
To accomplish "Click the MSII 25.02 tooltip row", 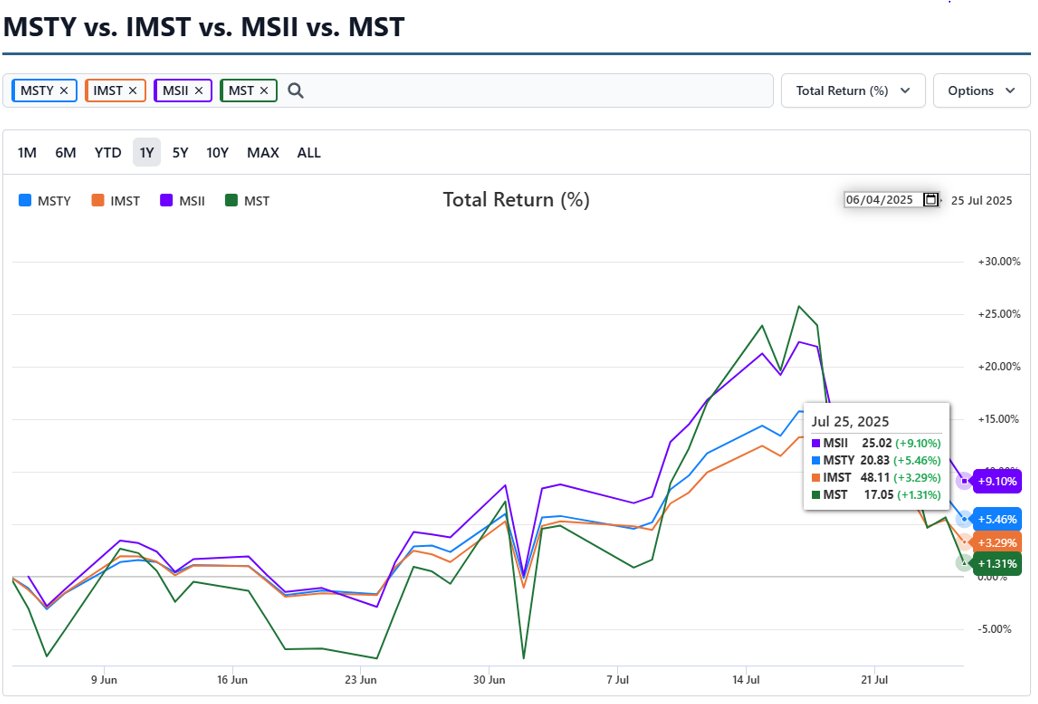I will [x=876, y=443].
